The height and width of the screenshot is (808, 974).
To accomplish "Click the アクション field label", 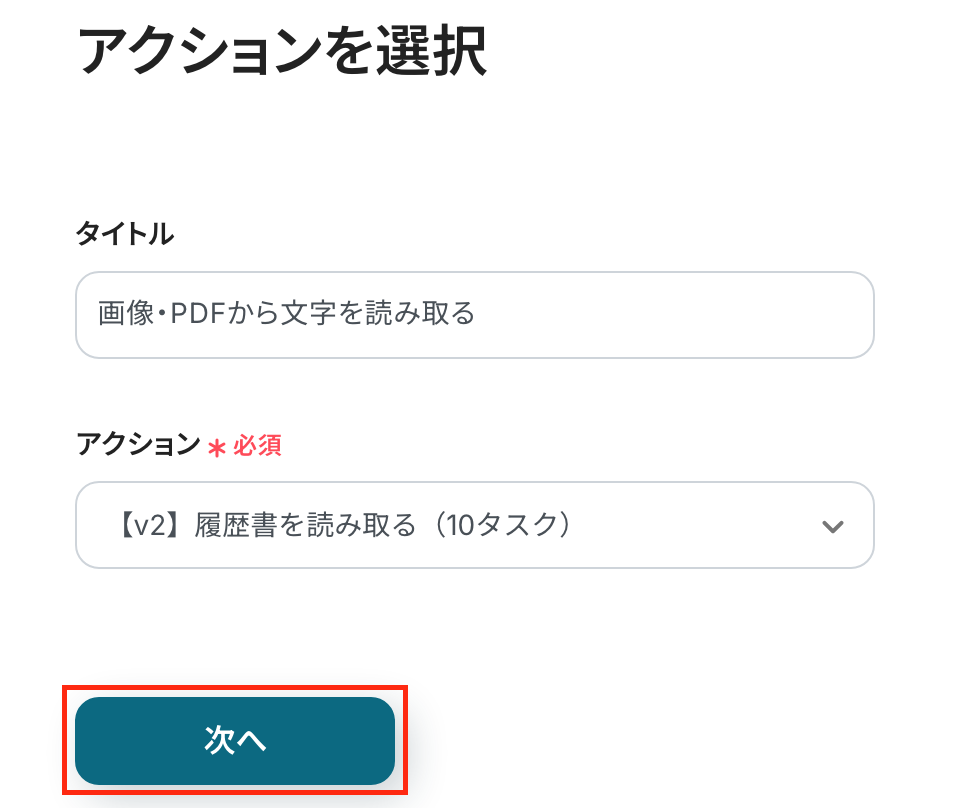I will (x=138, y=445).
